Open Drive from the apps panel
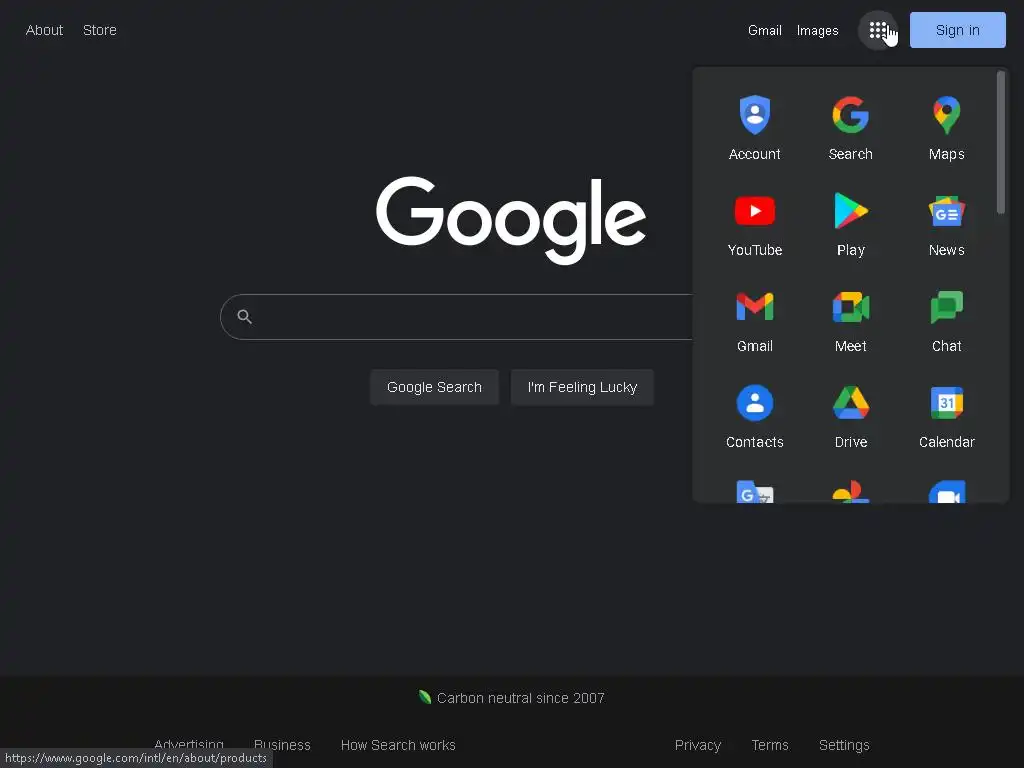Image resolution: width=1024 pixels, height=768 pixels. coord(850,416)
